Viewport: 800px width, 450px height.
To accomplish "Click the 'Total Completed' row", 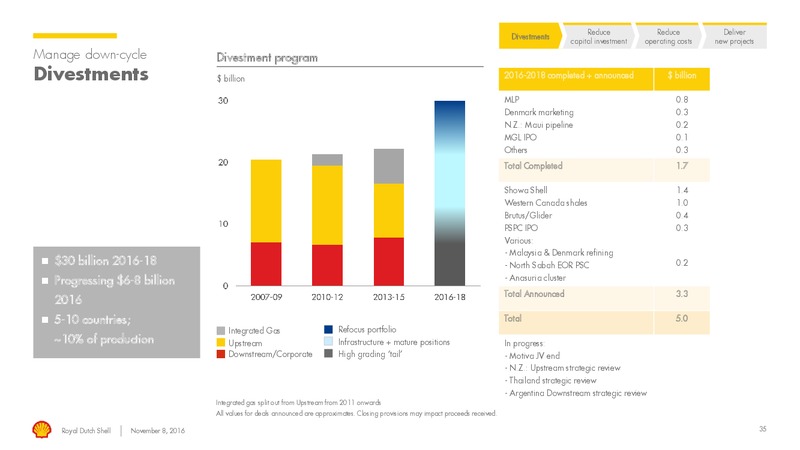I will coord(604,169).
